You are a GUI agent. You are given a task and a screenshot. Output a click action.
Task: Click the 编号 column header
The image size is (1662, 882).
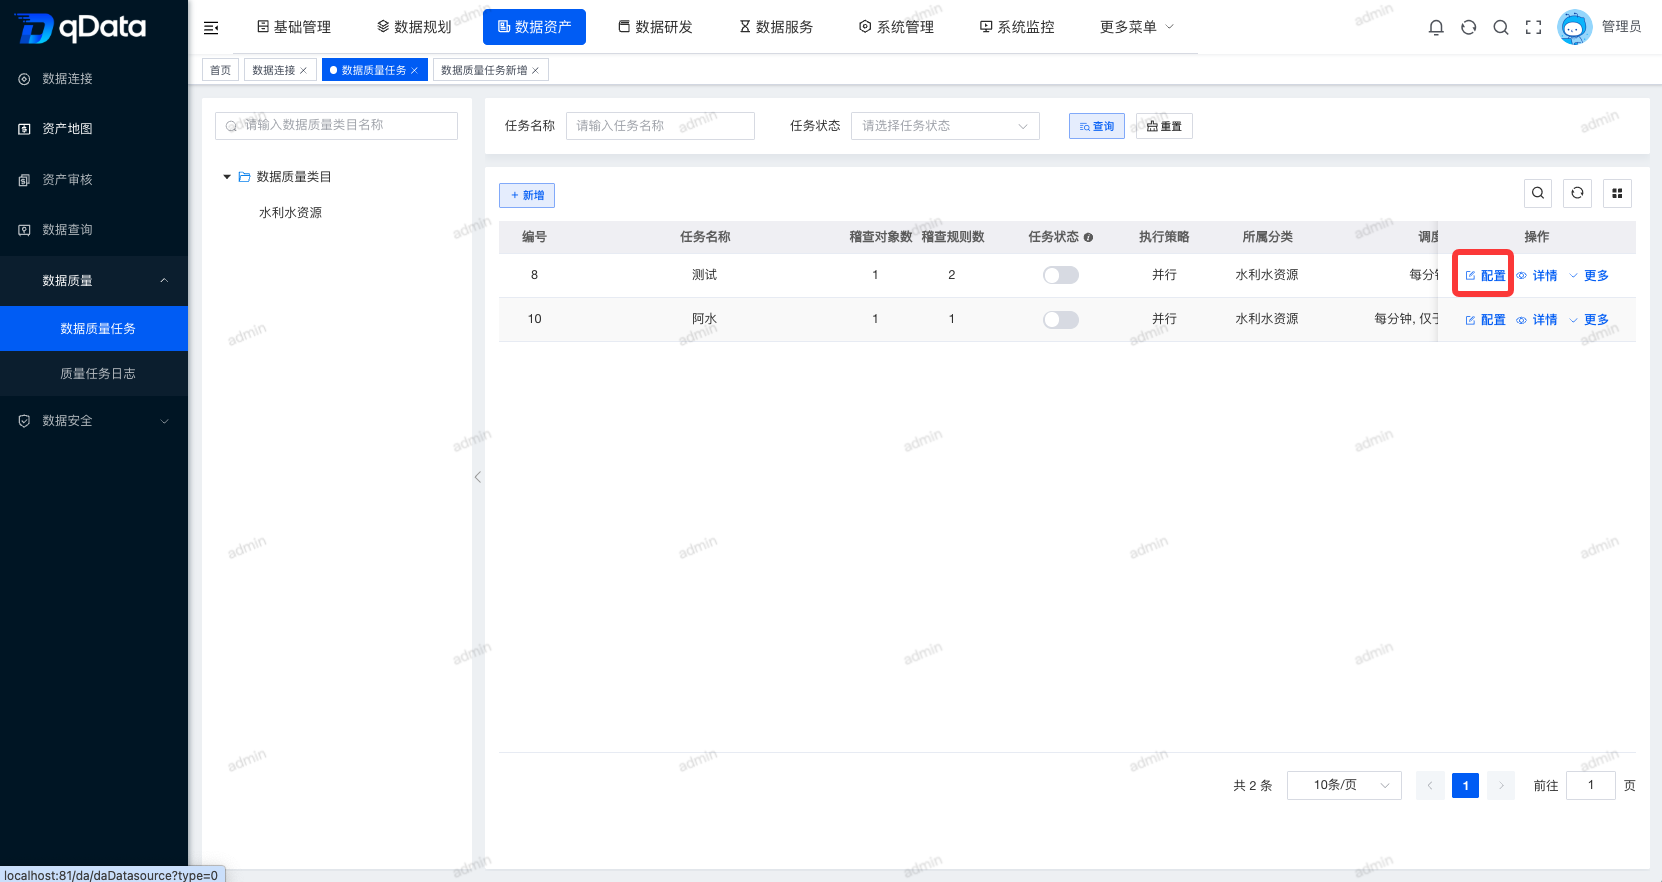[x=534, y=237]
